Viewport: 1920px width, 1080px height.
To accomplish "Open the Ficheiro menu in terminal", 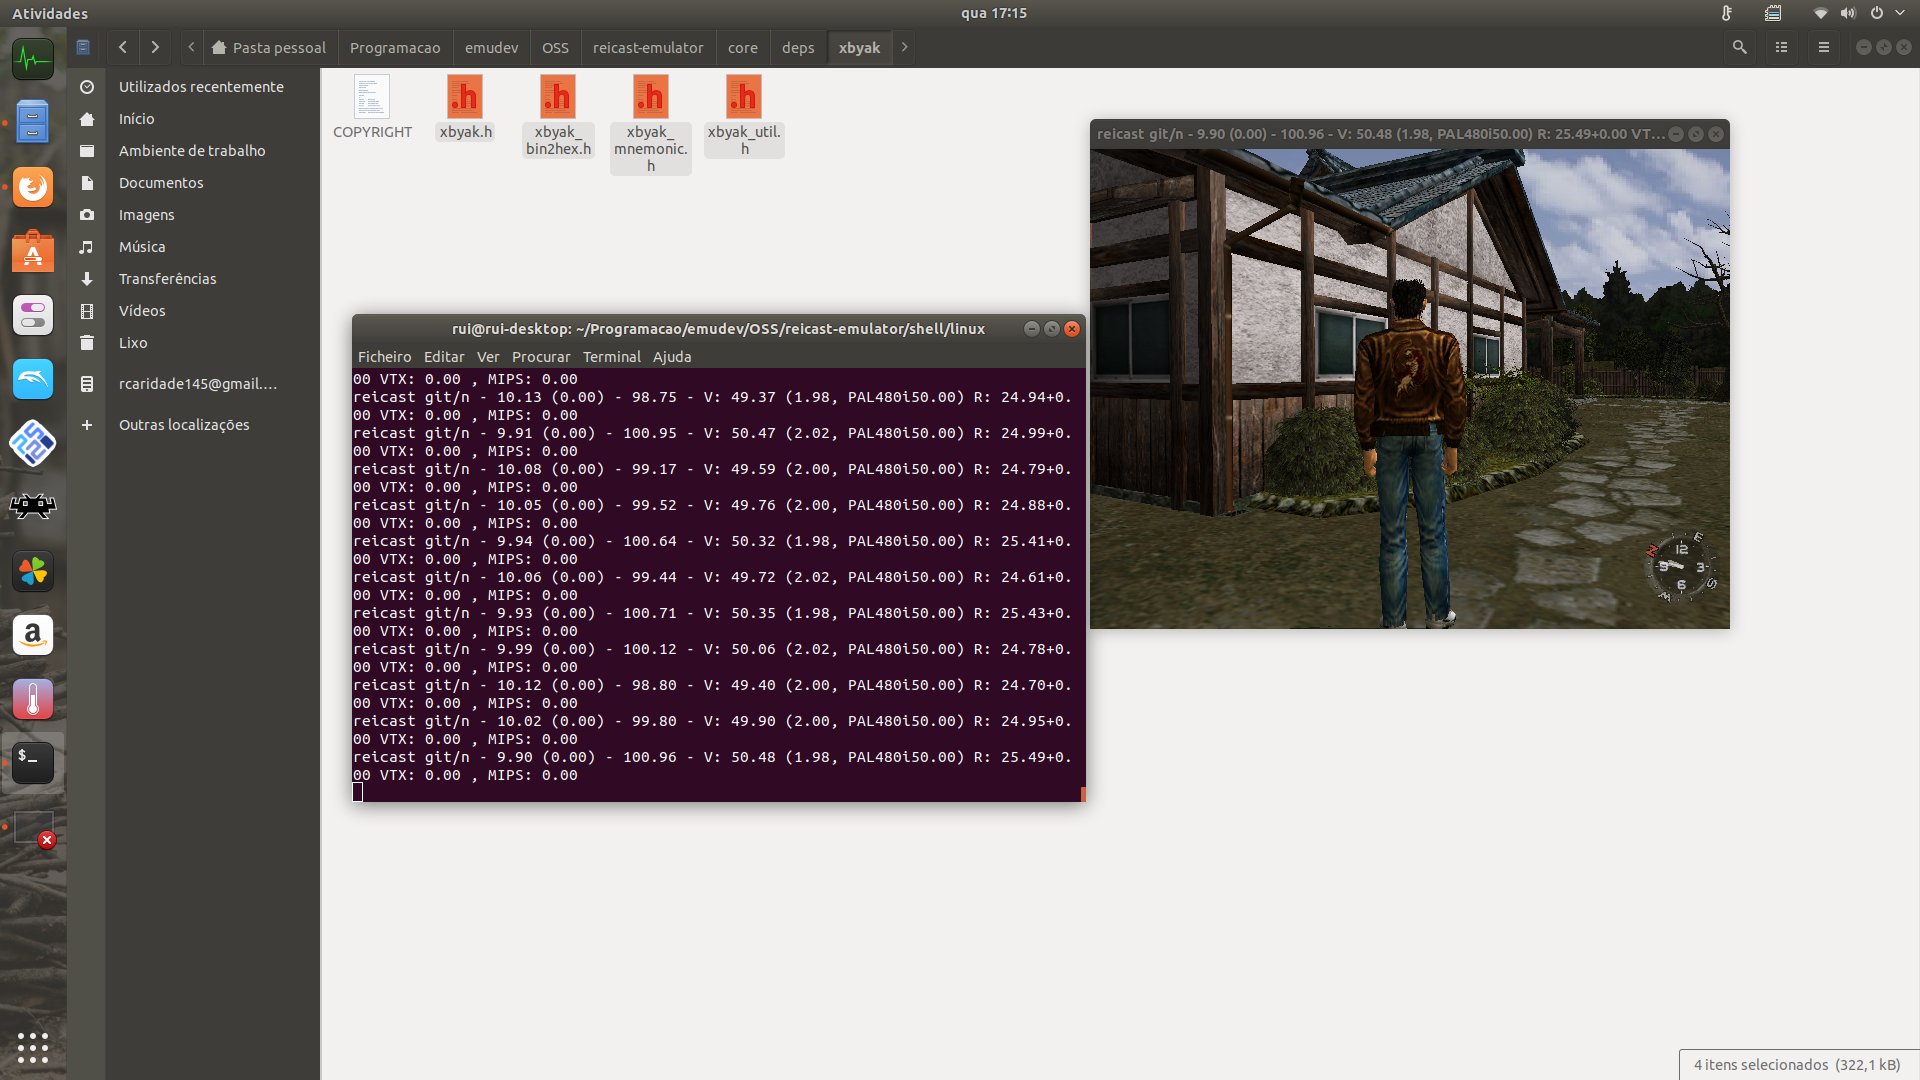I will click(x=384, y=357).
